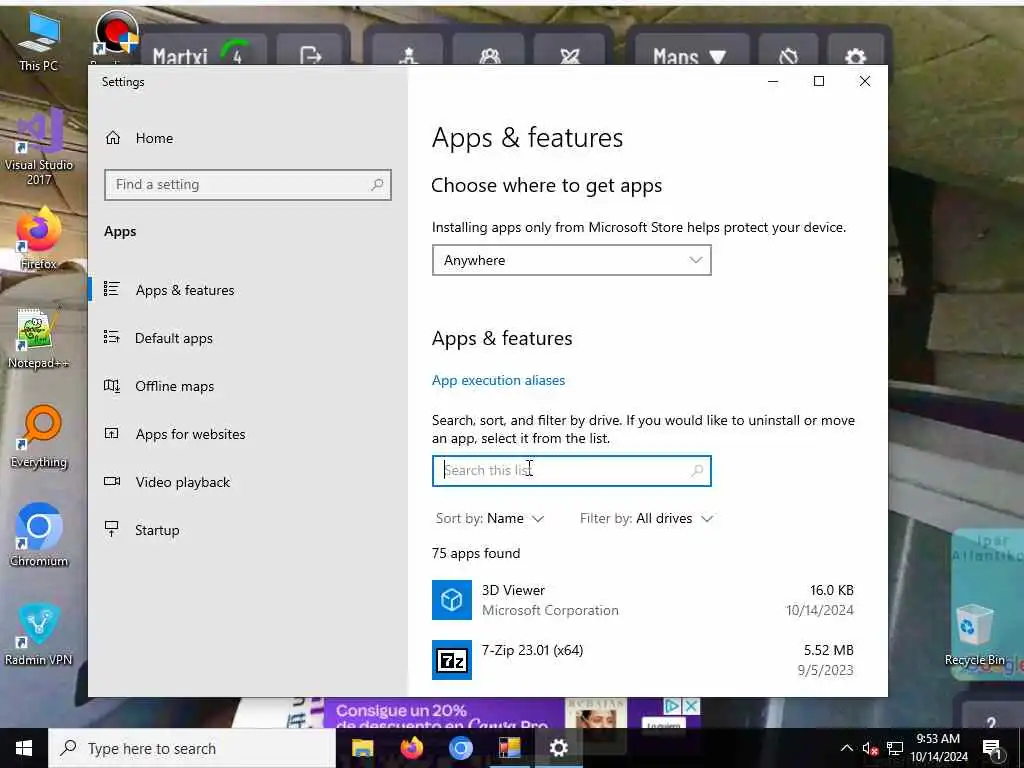Open File Explorer from taskbar
The height and width of the screenshot is (768, 1024).
pos(362,748)
